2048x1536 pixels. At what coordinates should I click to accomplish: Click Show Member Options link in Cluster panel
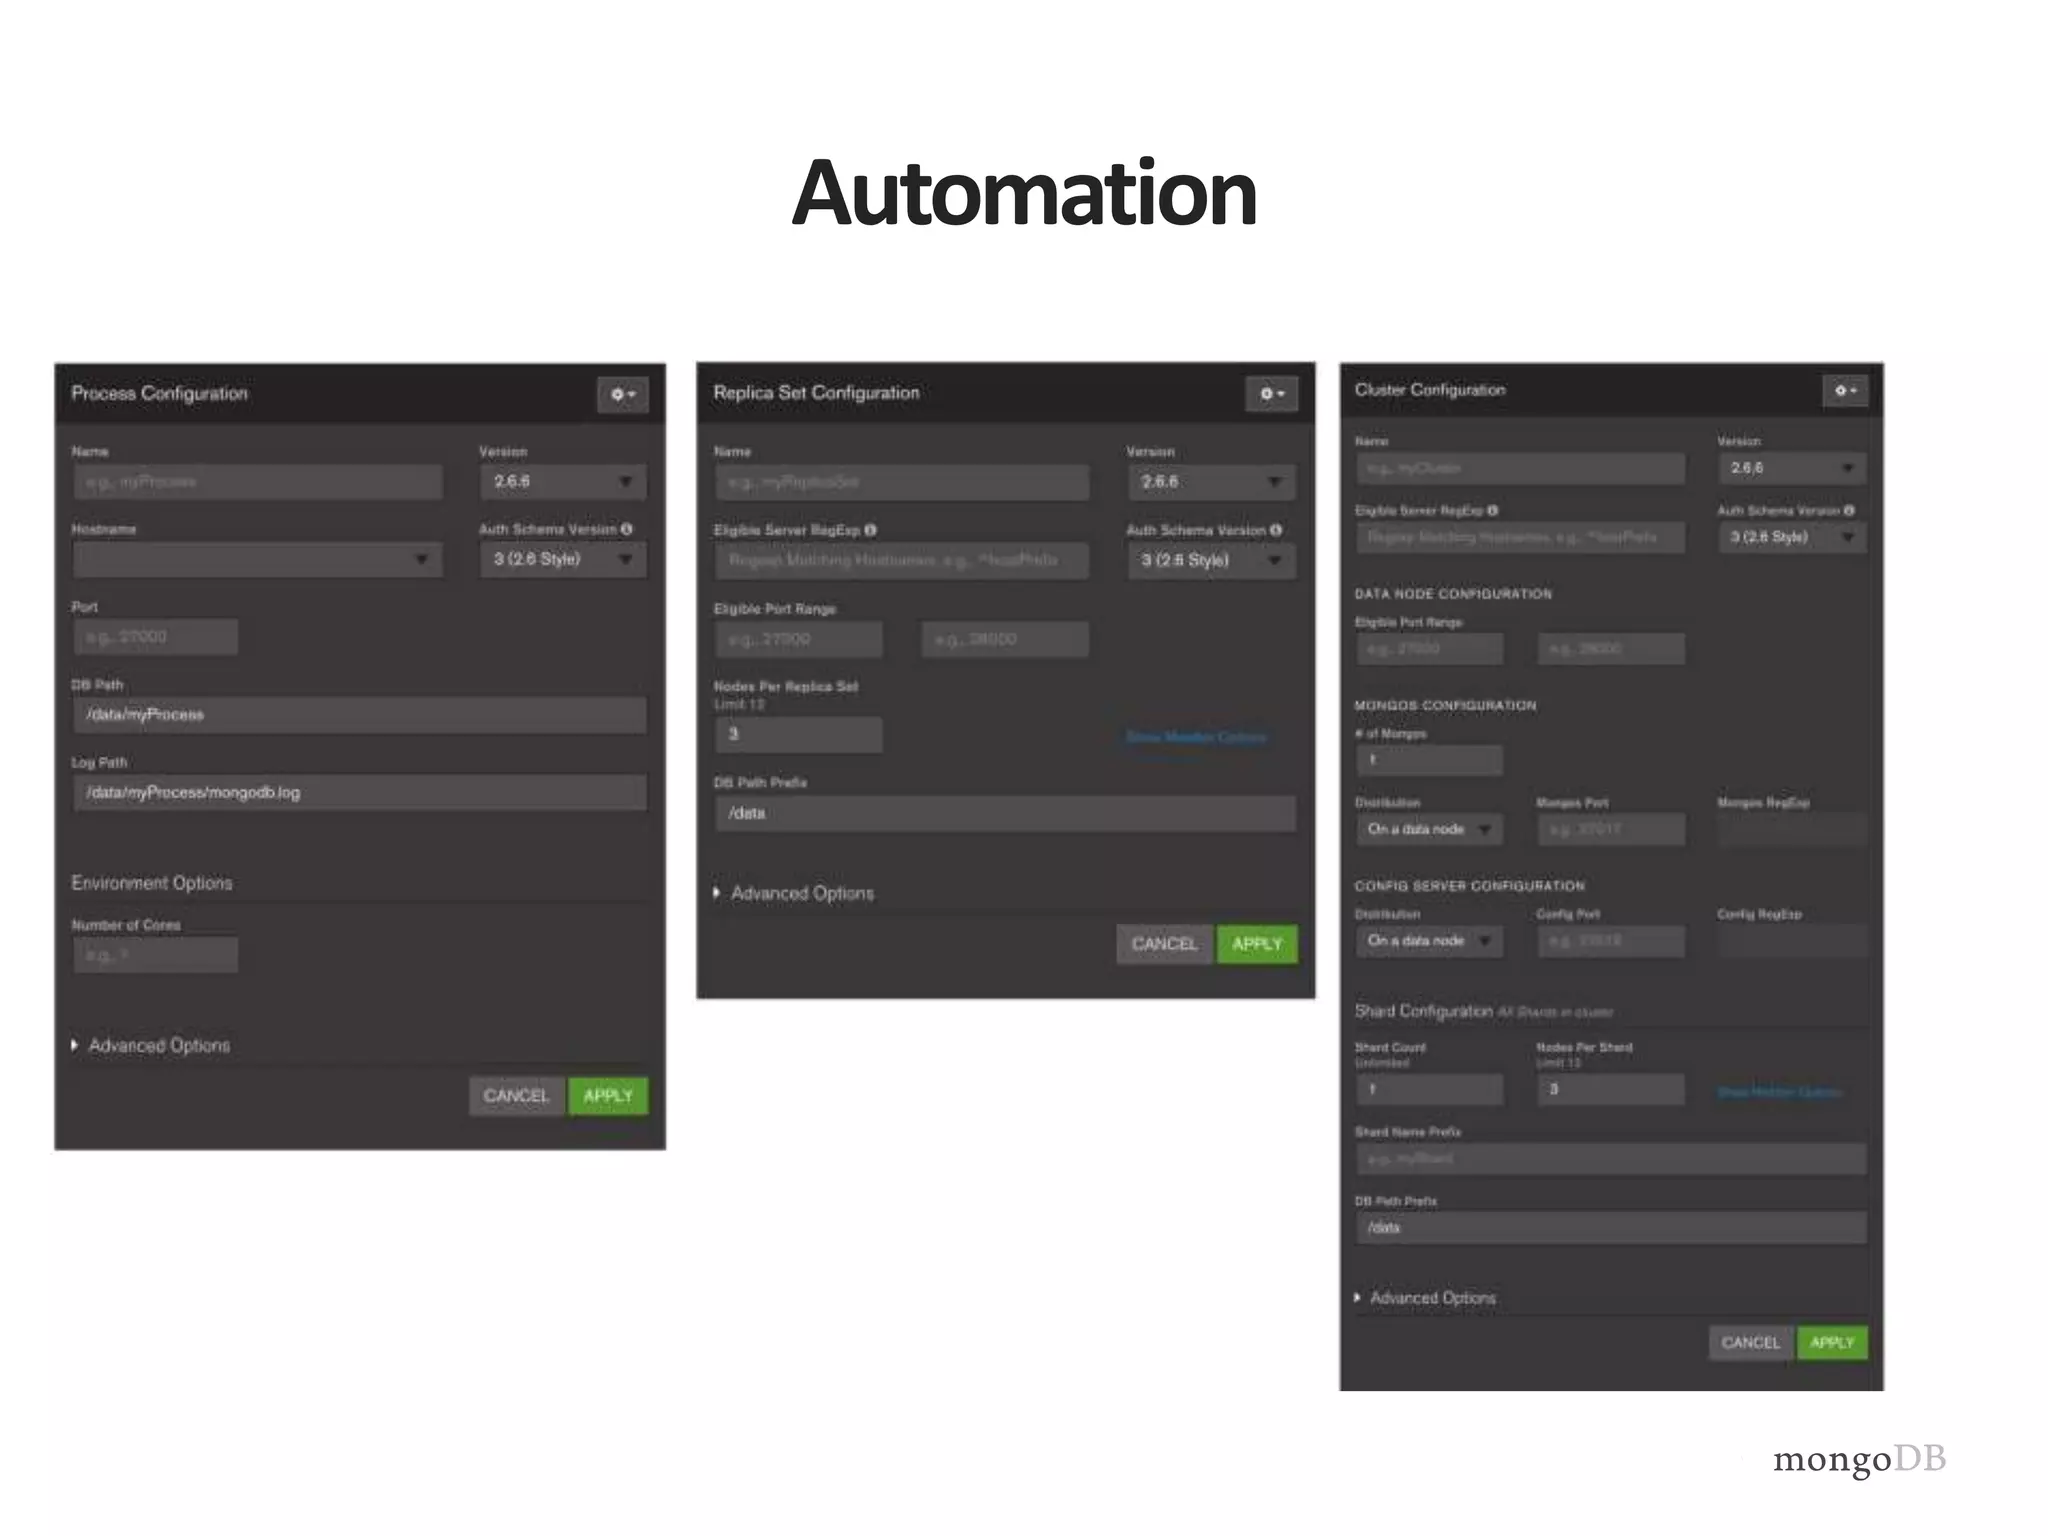click(1779, 1092)
